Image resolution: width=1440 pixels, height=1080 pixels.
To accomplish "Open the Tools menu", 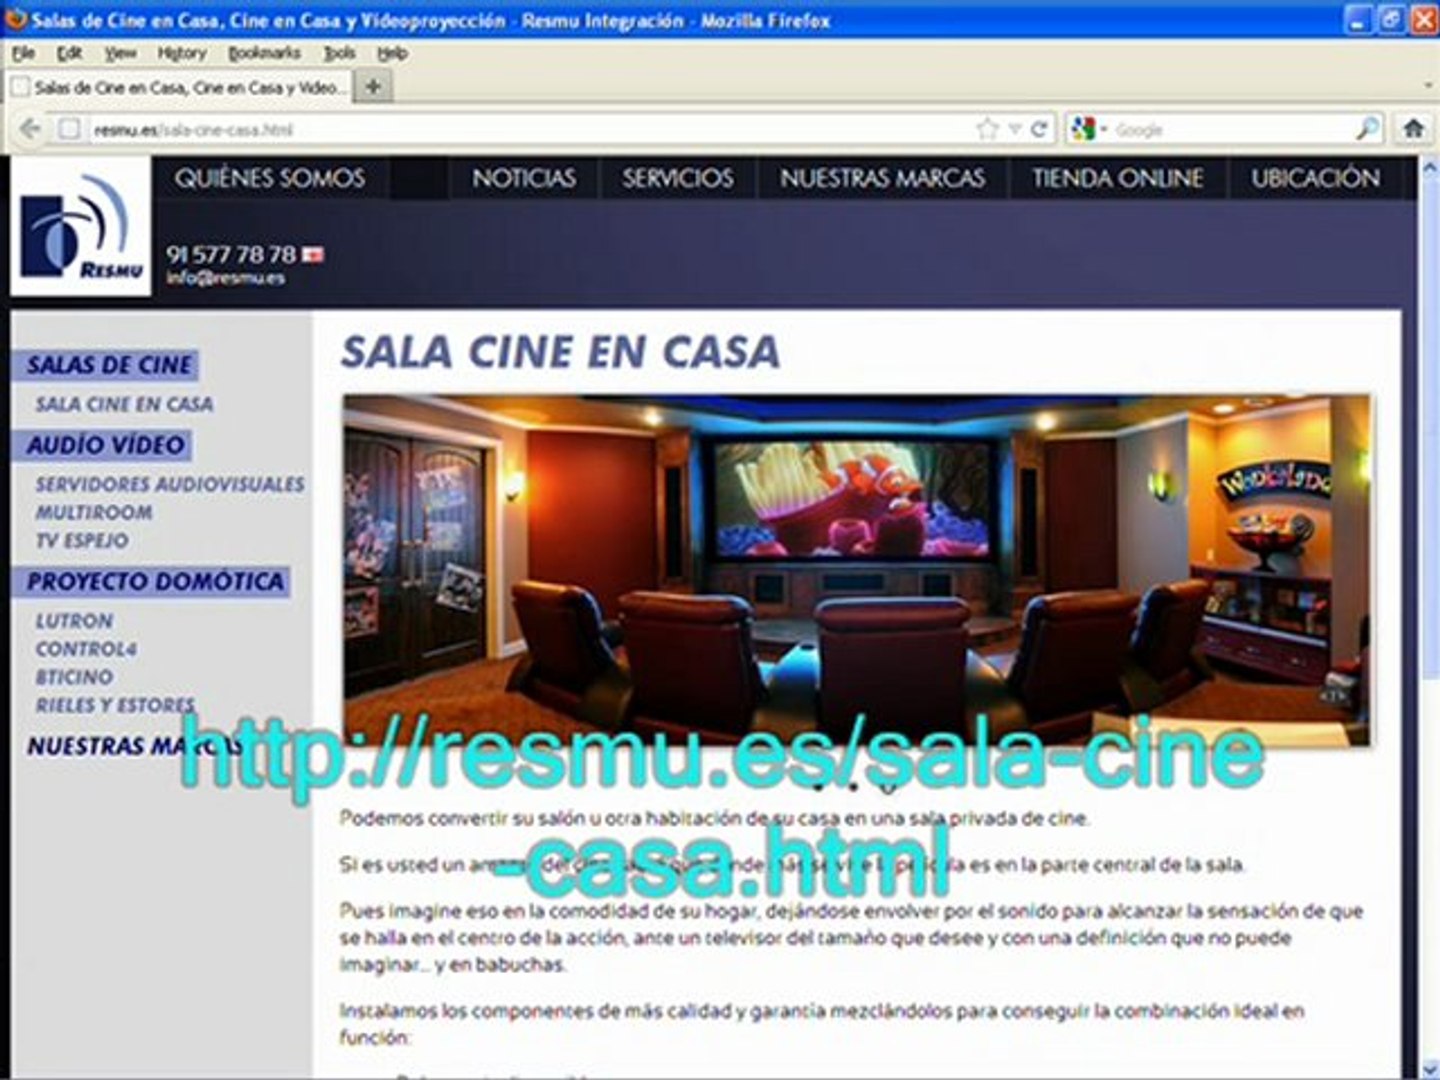I will [x=339, y=53].
